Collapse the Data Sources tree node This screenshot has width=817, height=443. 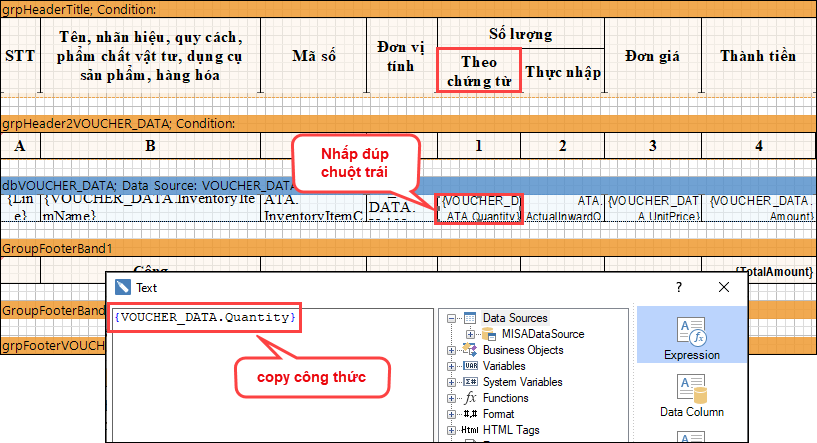pos(453,318)
